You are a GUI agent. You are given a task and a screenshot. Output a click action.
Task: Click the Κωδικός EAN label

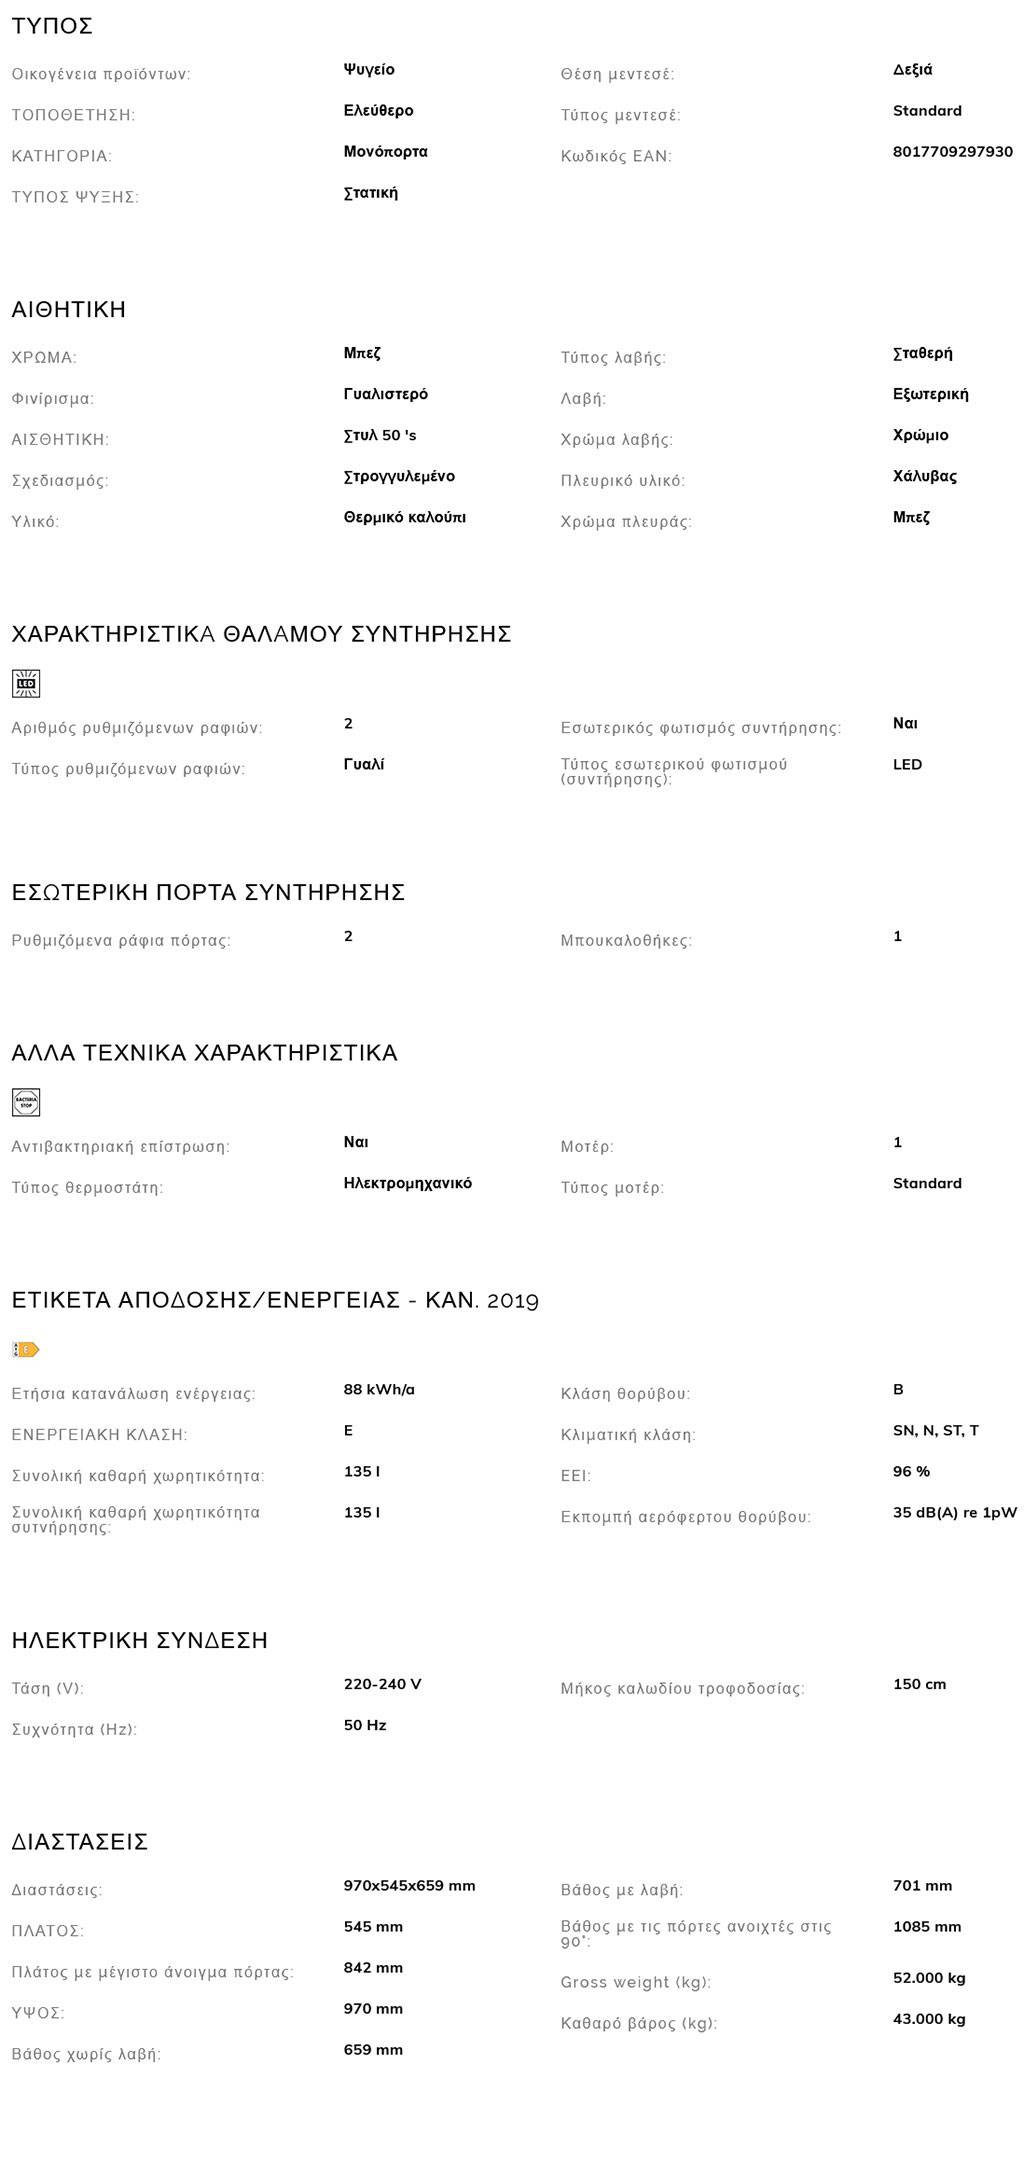616,156
